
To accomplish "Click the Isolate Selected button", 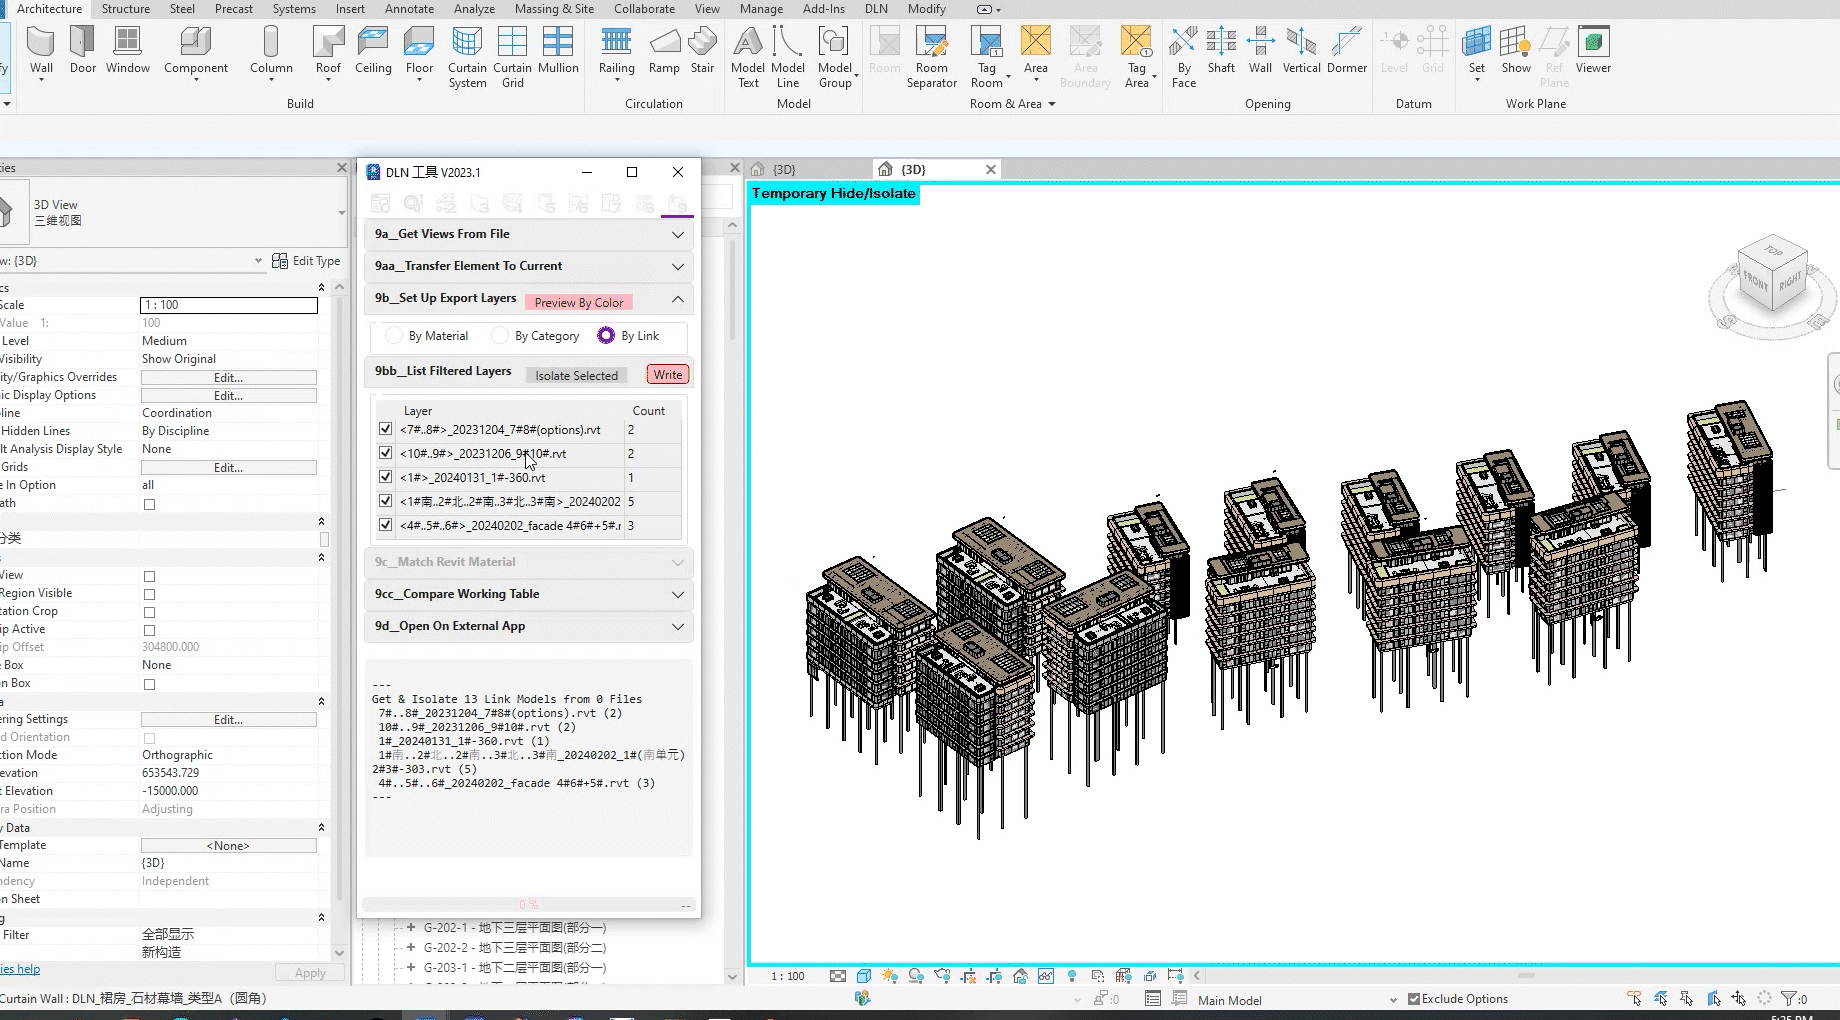I will point(576,375).
